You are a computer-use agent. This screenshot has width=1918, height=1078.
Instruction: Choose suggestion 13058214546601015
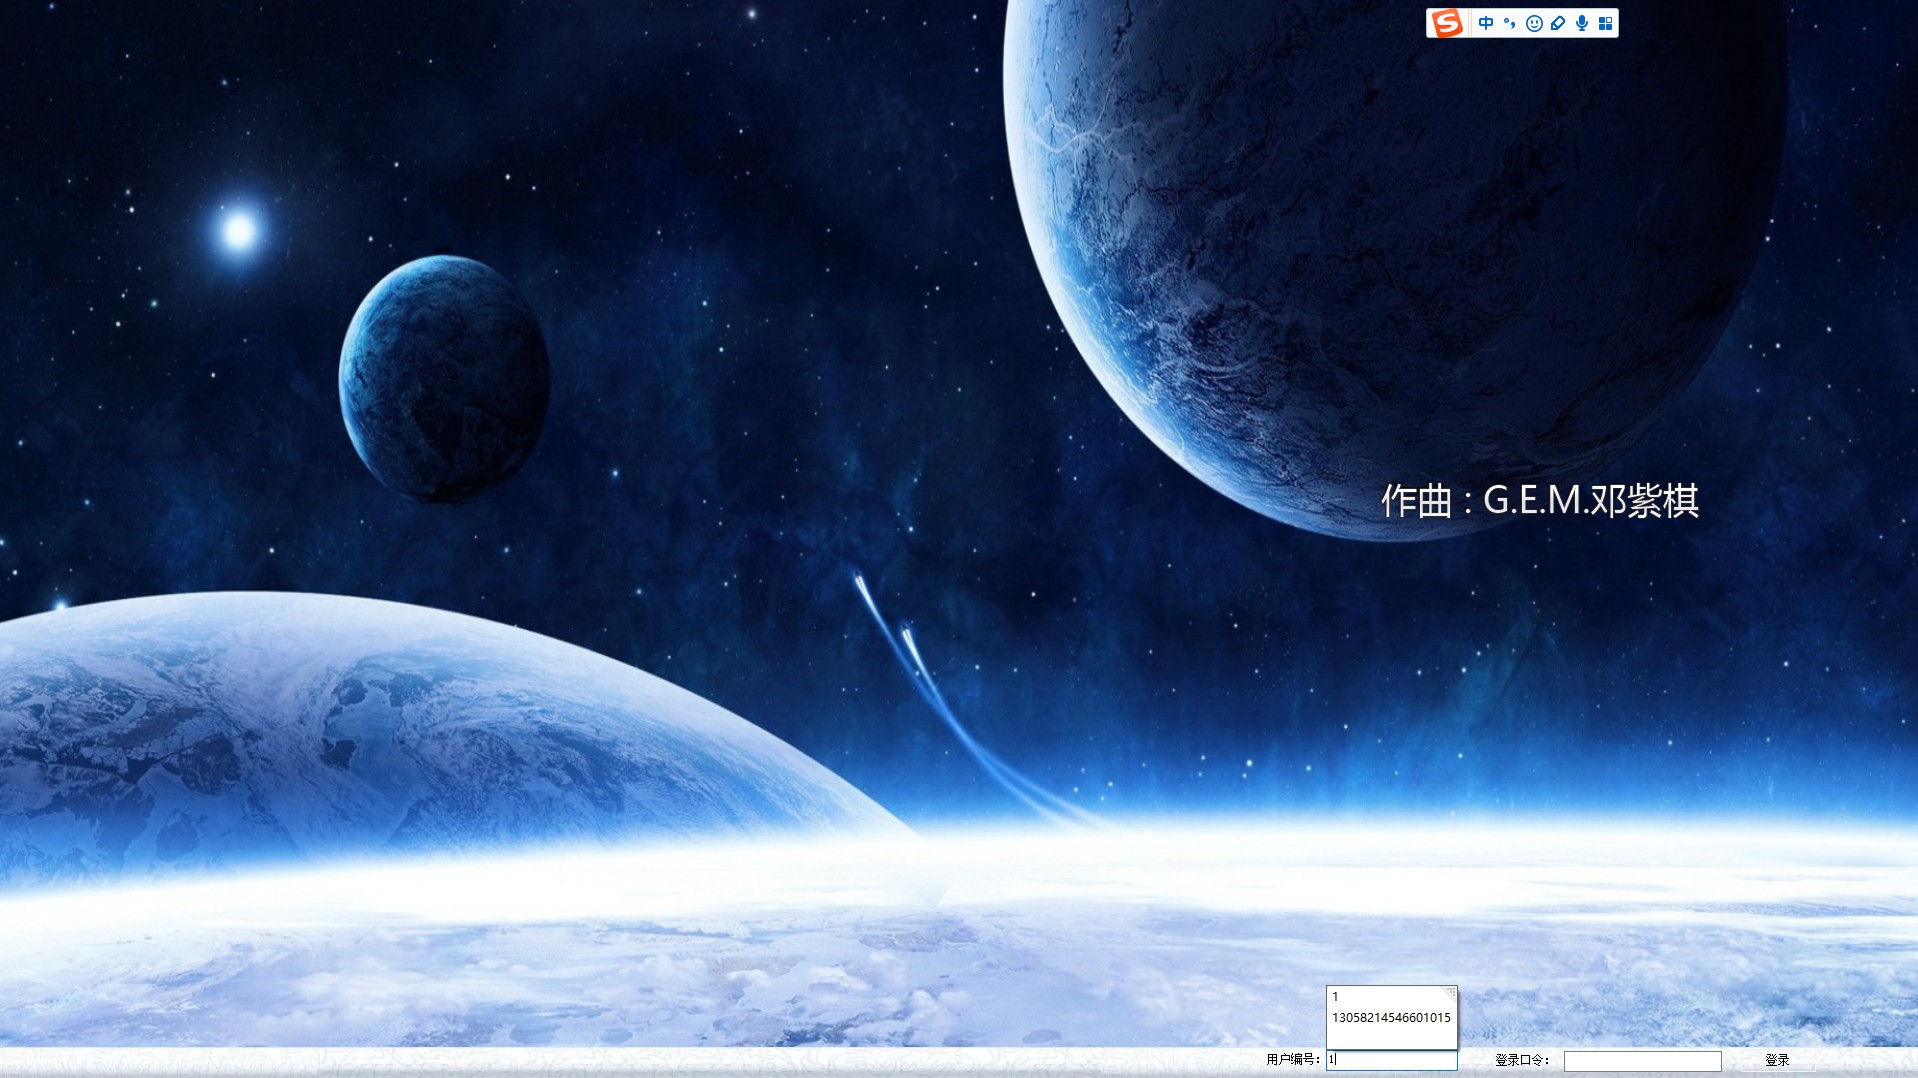[1391, 1018]
